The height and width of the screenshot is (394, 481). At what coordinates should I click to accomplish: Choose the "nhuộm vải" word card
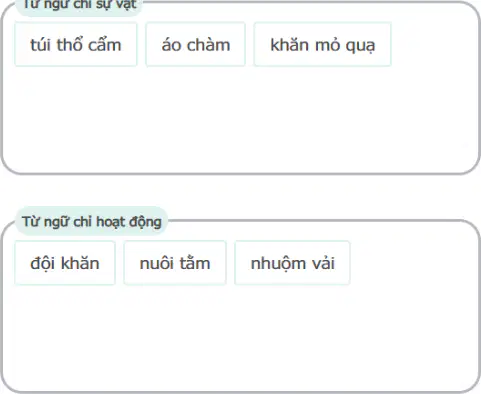[292, 263]
